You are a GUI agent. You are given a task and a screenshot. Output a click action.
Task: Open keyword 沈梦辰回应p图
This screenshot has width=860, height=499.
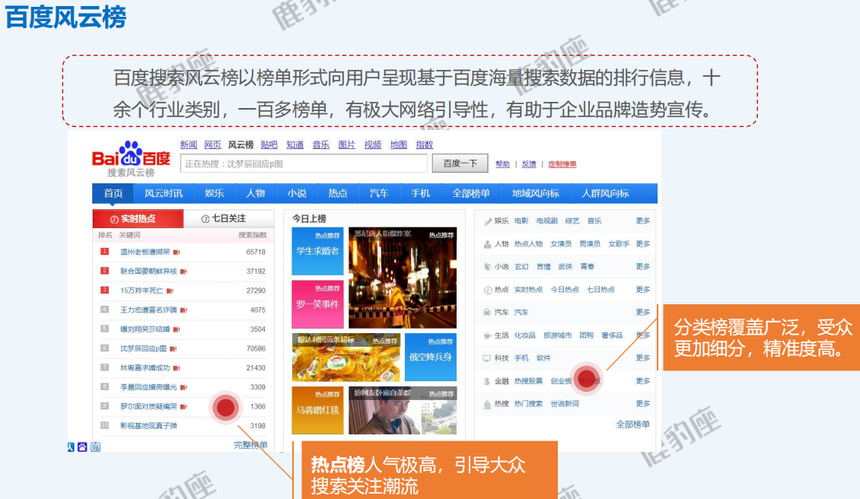point(144,349)
